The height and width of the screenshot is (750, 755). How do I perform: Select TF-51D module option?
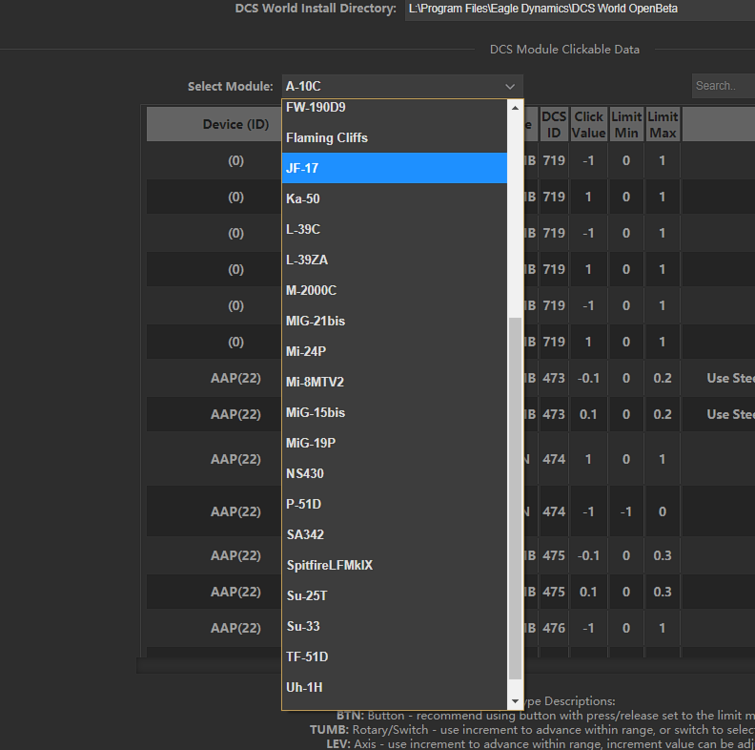[x=394, y=657]
